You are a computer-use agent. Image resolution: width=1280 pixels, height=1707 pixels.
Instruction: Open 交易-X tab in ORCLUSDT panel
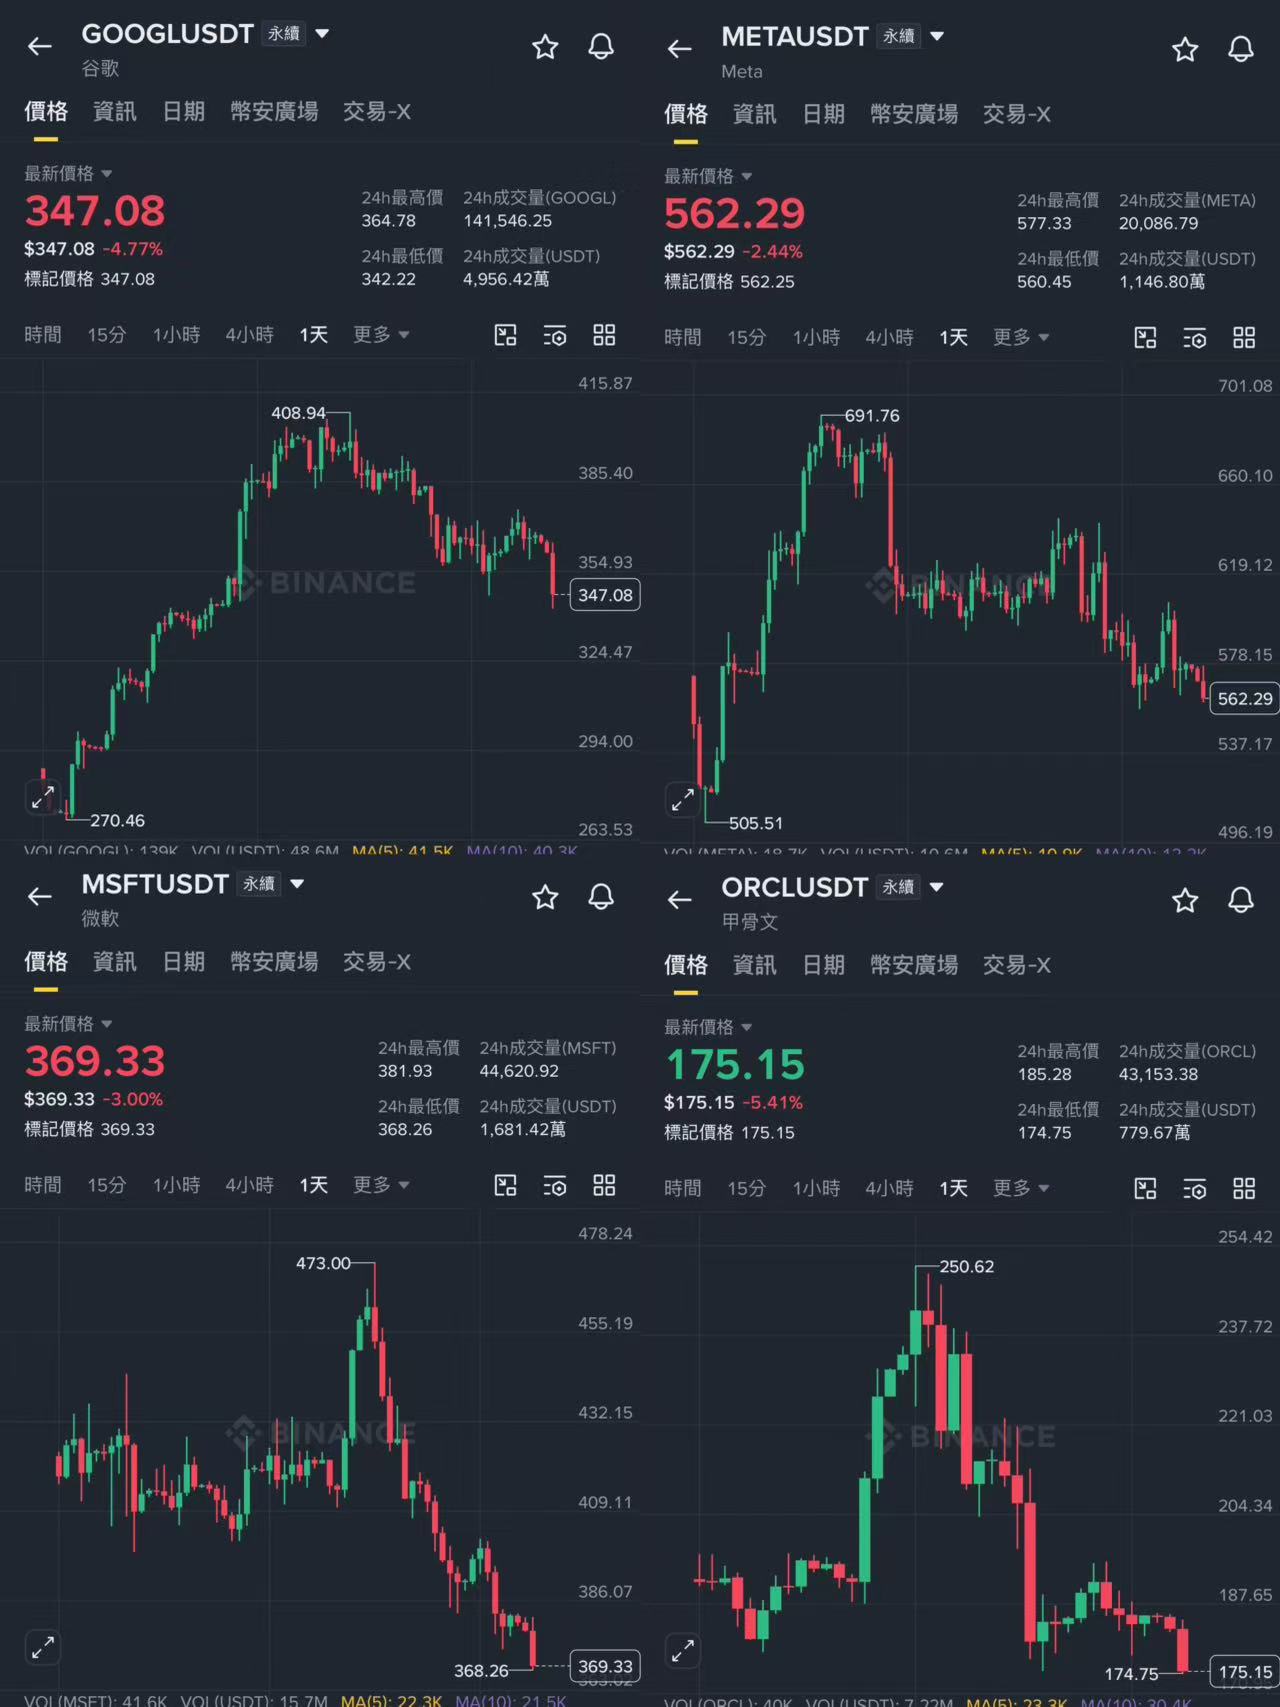pos(1017,965)
